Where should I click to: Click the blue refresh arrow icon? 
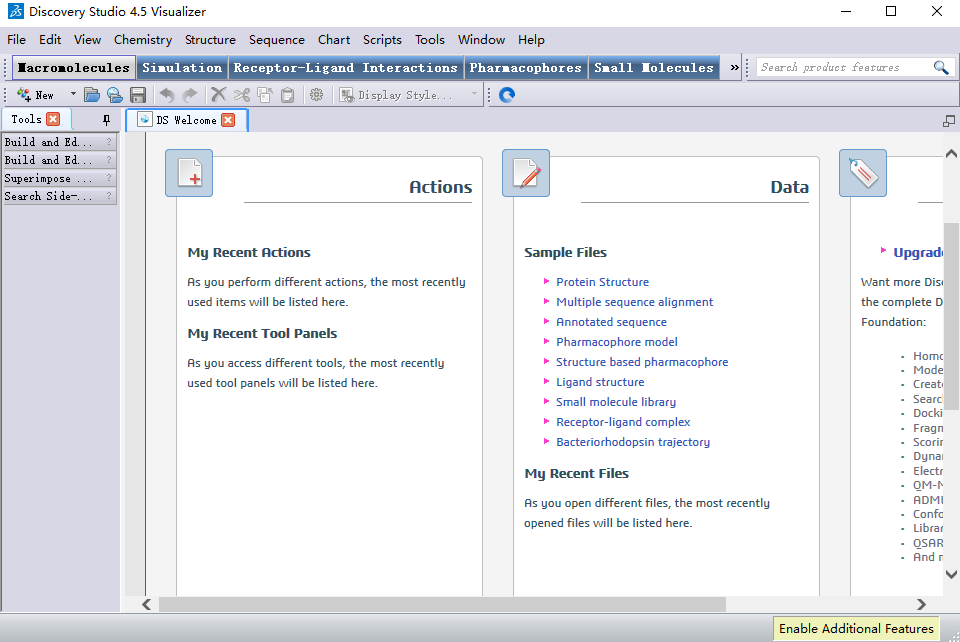(x=507, y=95)
